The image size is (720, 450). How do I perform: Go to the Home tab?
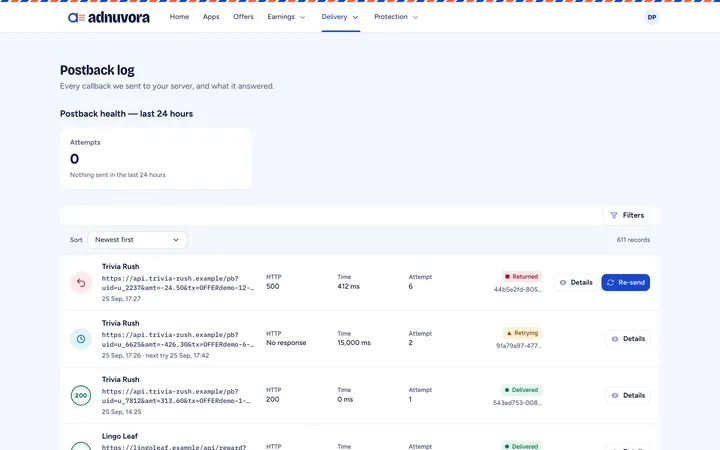[x=179, y=17]
